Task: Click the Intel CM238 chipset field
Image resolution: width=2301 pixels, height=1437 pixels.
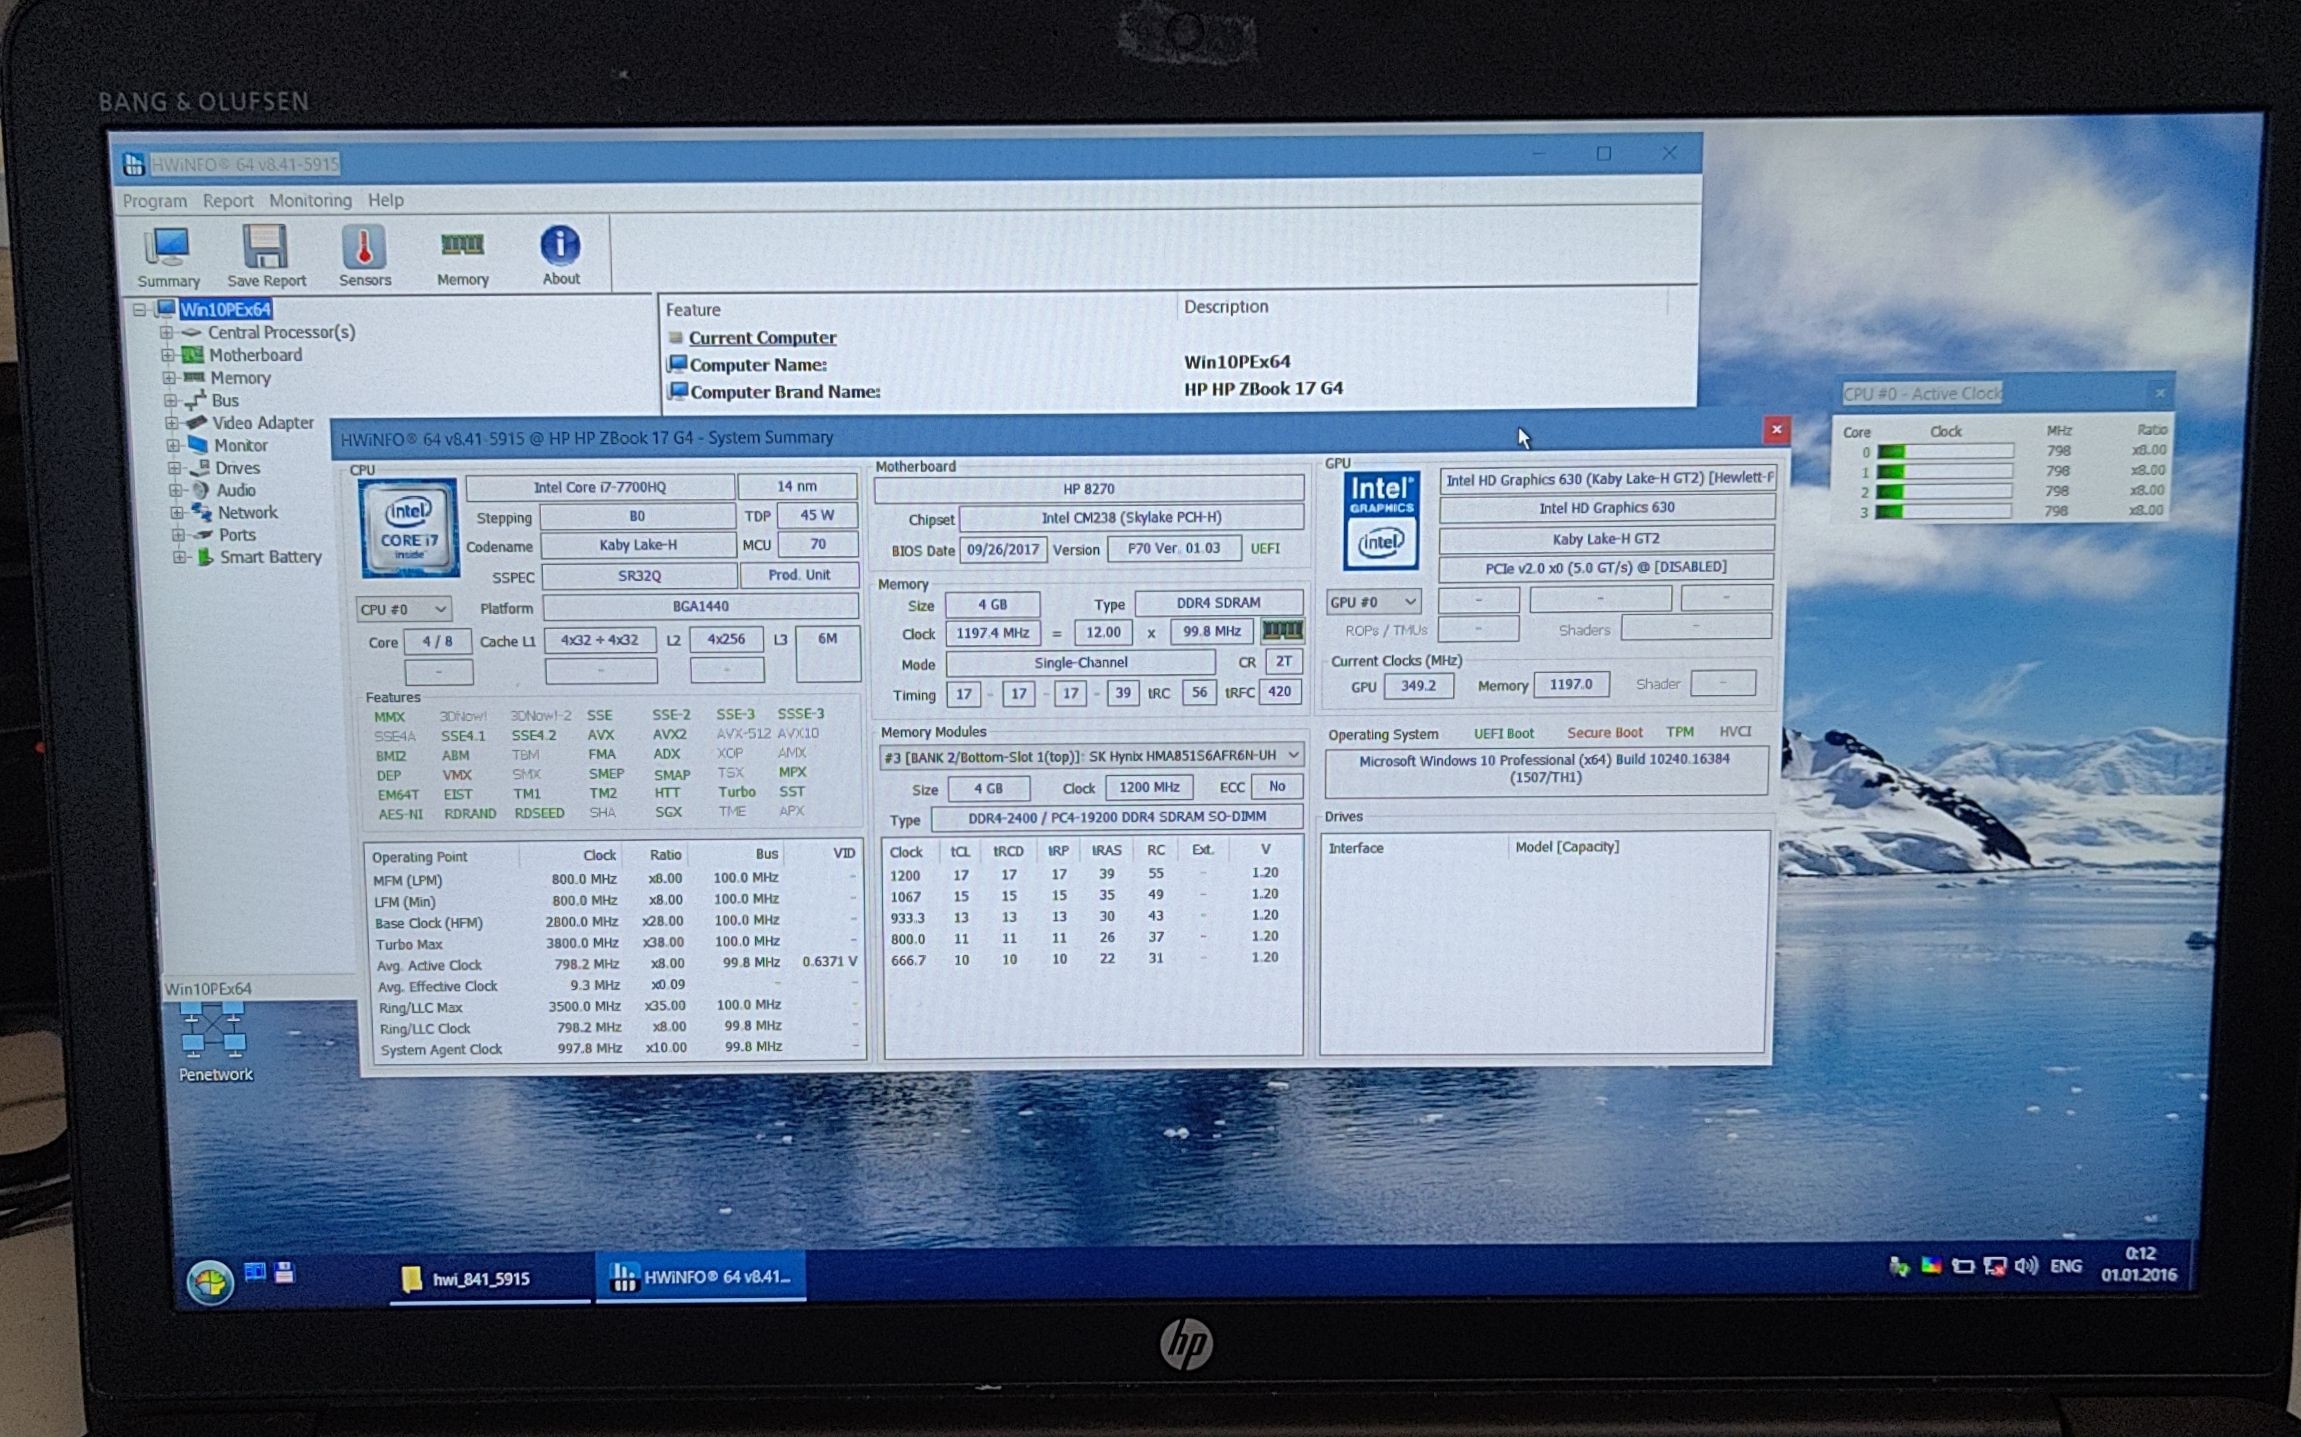Action: [x=1131, y=518]
